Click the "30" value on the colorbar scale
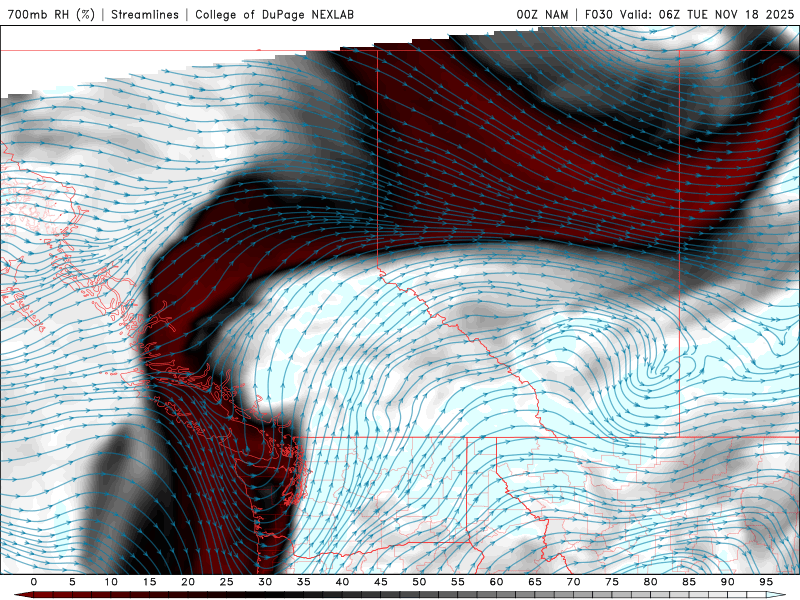 265,582
